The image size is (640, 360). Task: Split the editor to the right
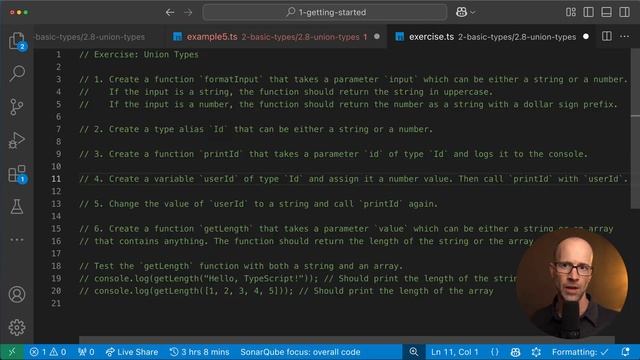[607, 36]
